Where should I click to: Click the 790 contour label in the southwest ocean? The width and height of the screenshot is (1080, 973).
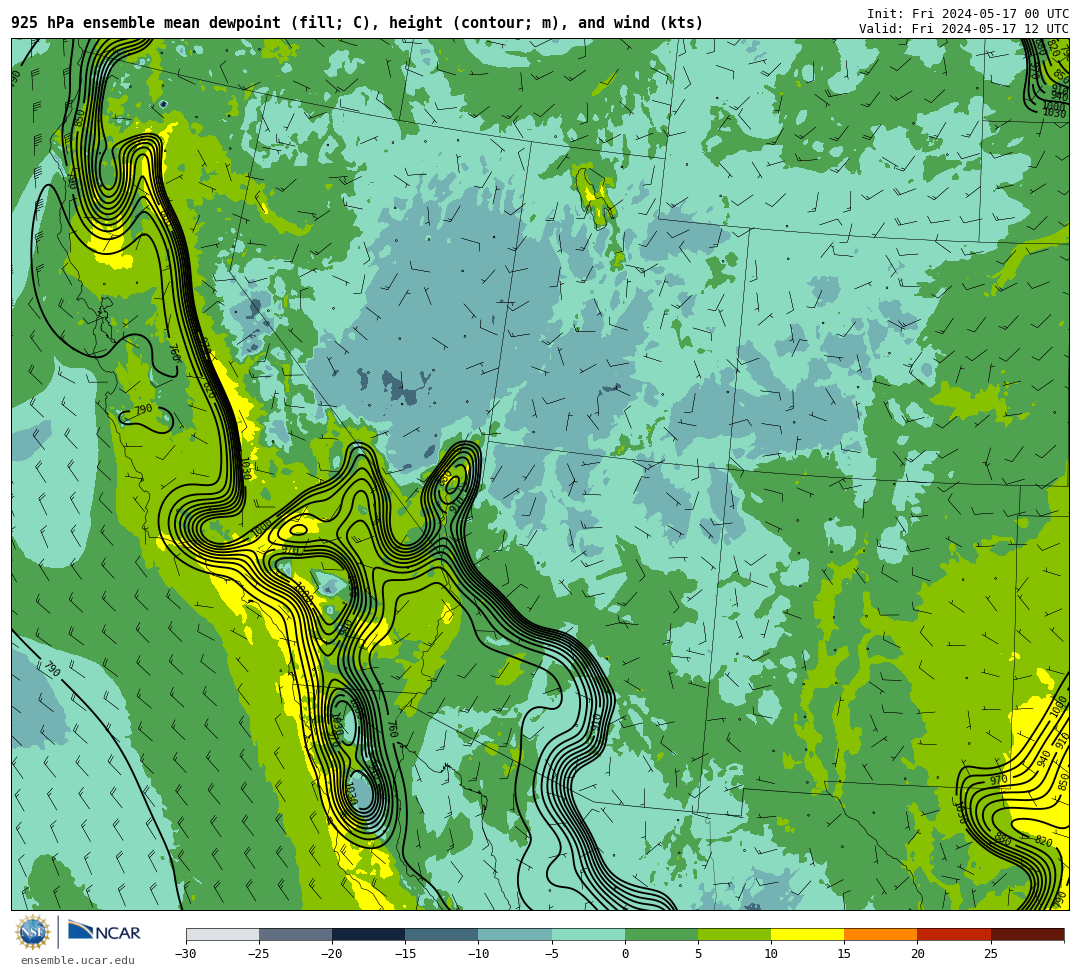[52, 669]
